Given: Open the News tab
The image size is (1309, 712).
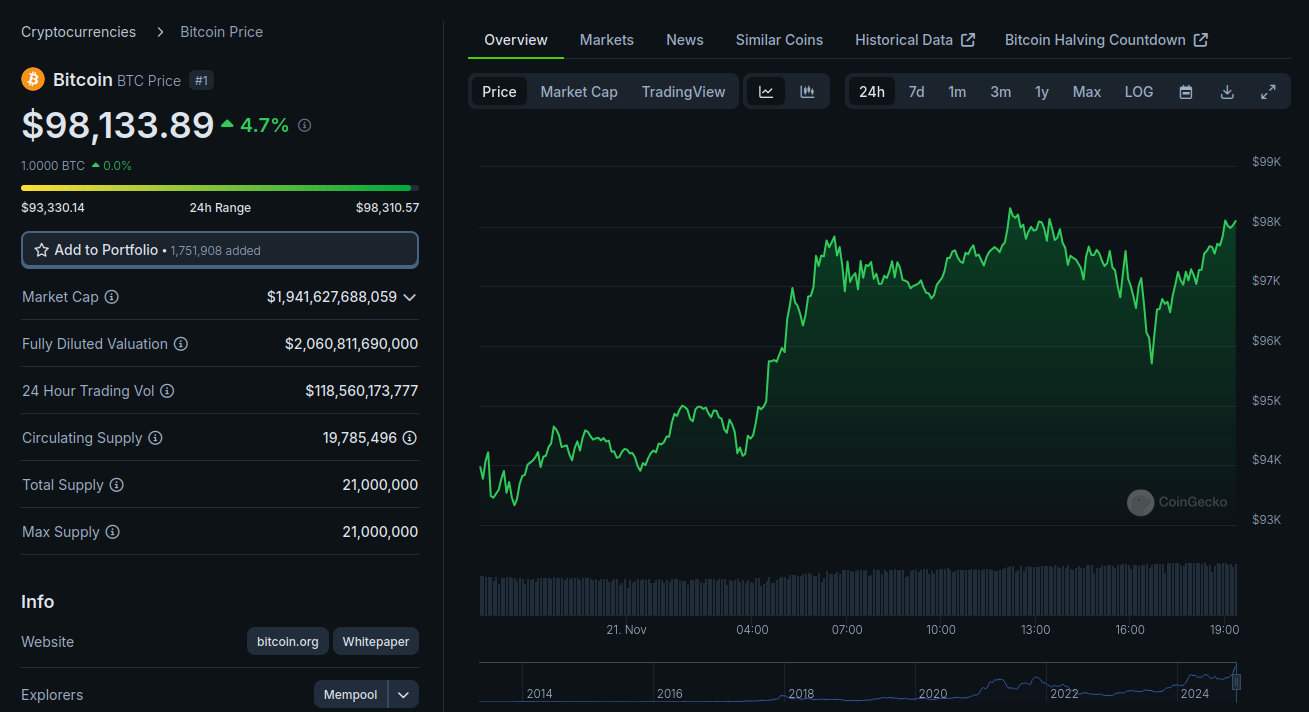Looking at the screenshot, I should 685,40.
